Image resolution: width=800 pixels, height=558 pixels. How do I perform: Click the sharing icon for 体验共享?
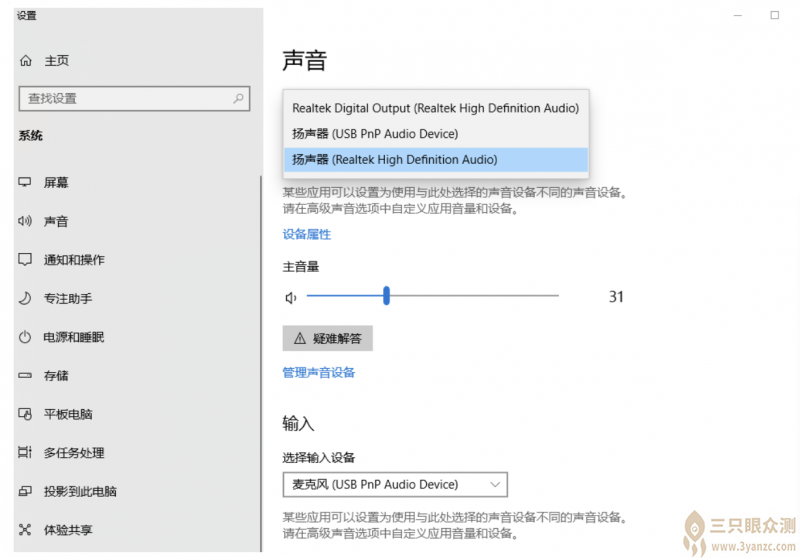(25, 530)
